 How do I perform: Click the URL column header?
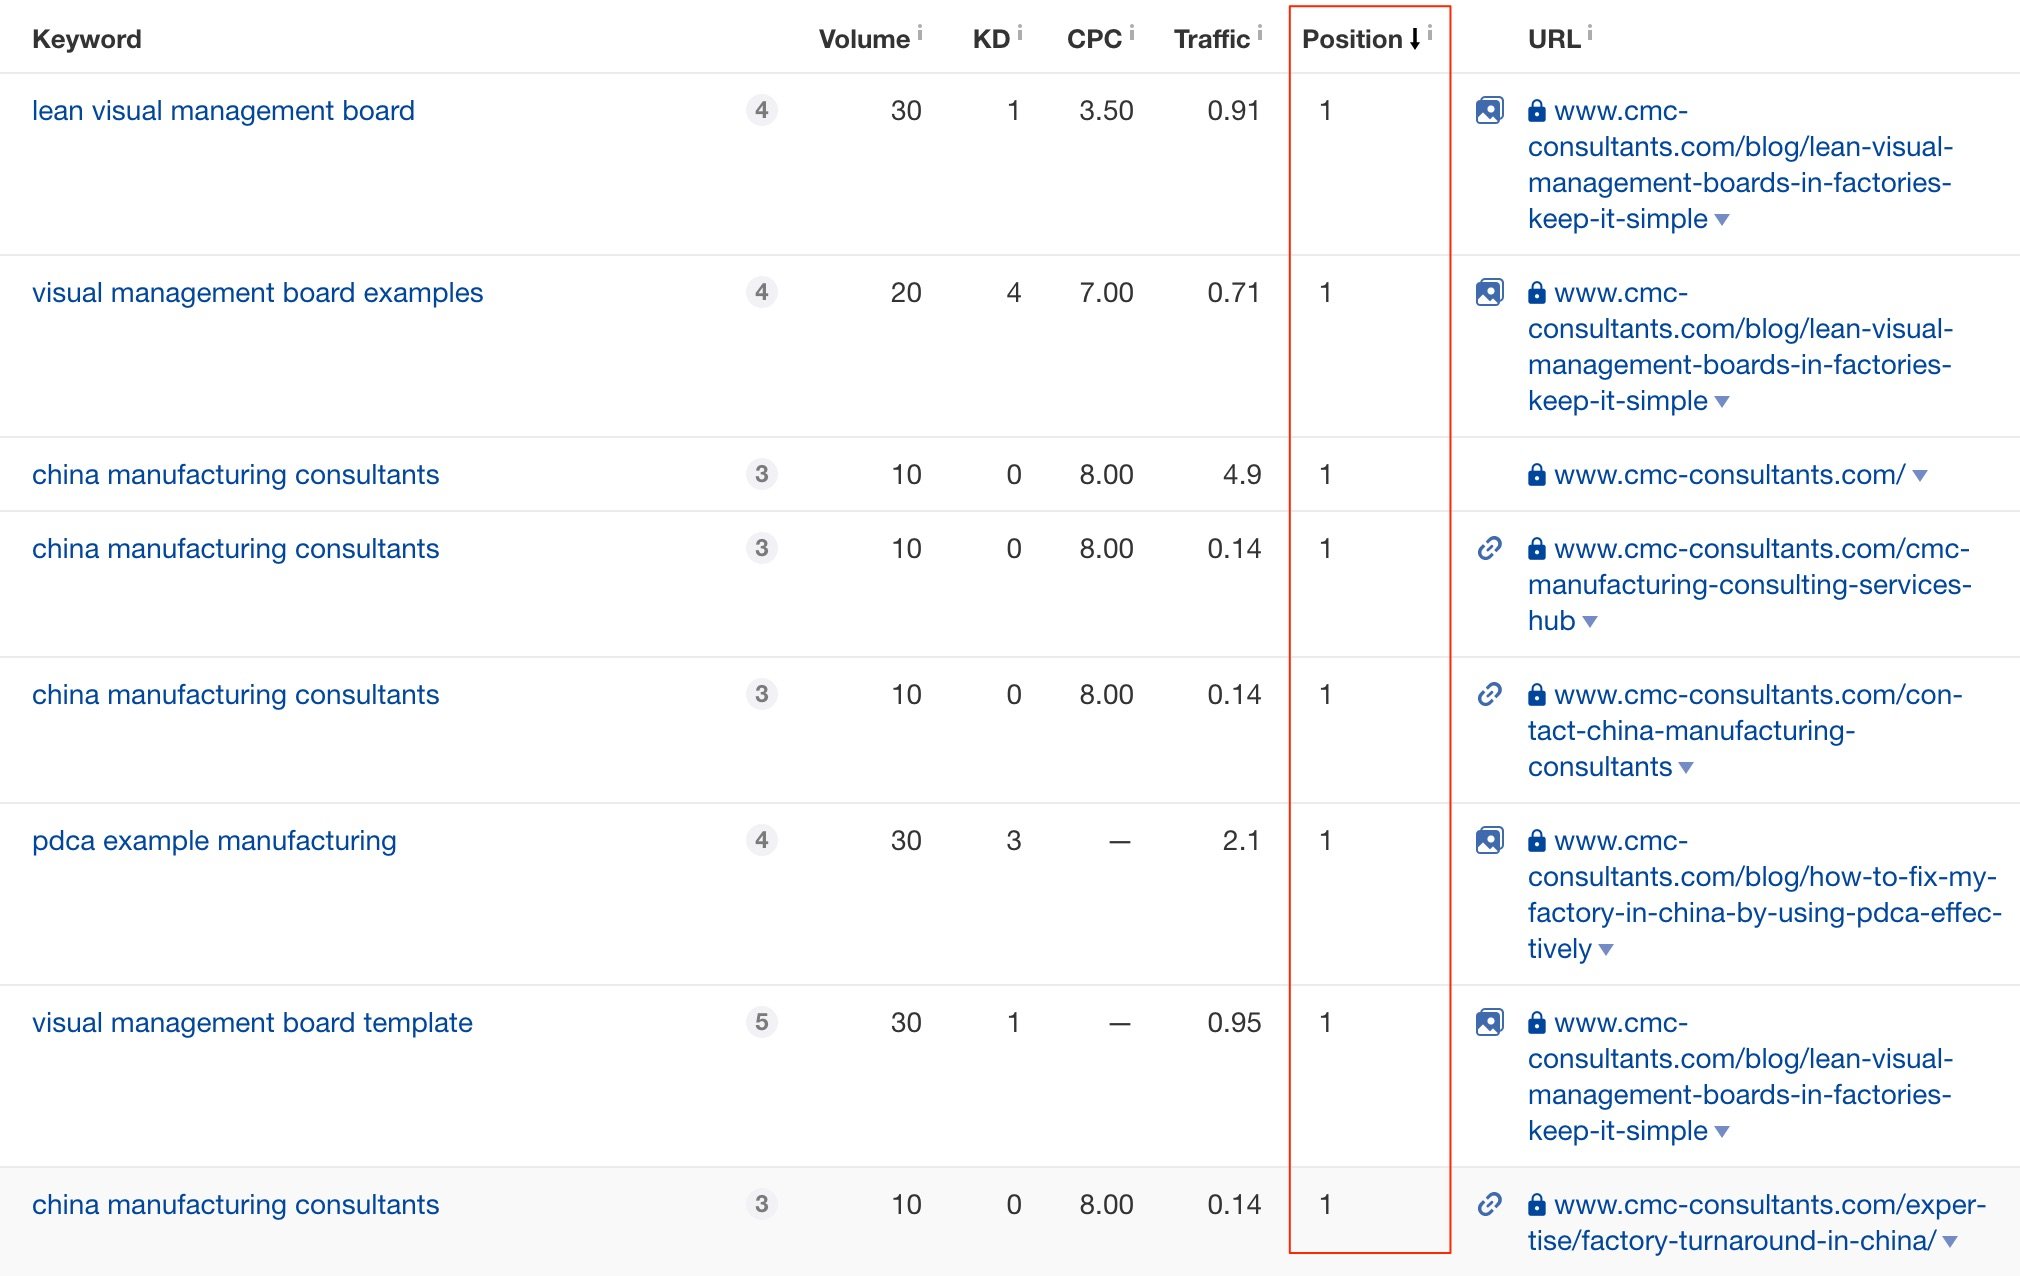tap(1554, 39)
